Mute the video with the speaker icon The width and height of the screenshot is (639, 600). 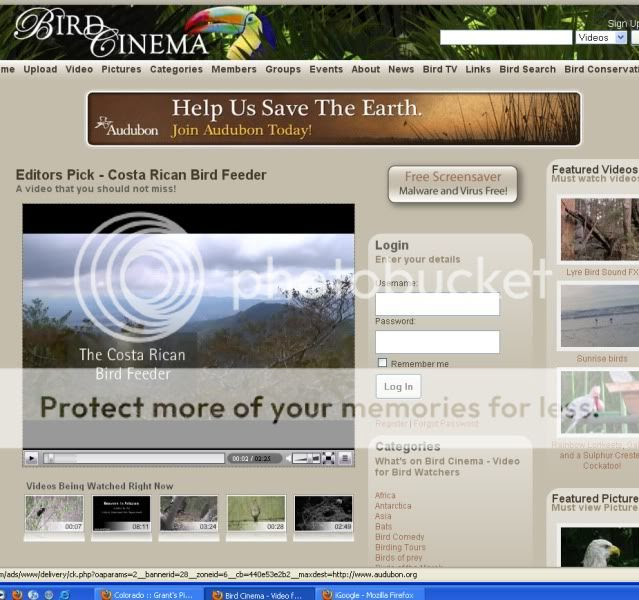289,459
